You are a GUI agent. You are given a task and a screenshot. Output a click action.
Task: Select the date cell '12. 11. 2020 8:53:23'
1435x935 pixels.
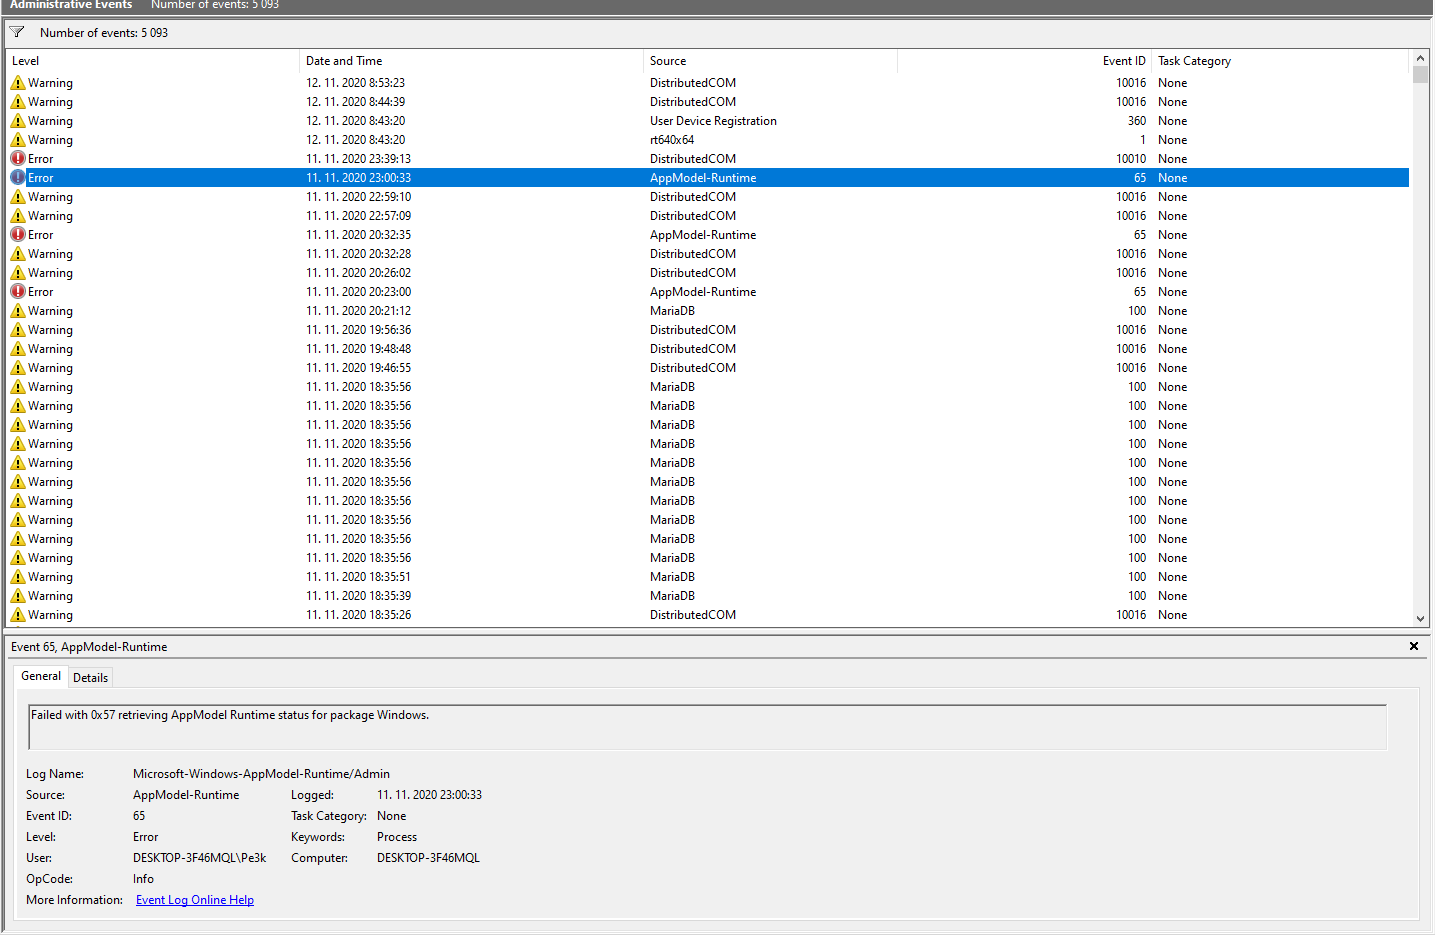[355, 83]
